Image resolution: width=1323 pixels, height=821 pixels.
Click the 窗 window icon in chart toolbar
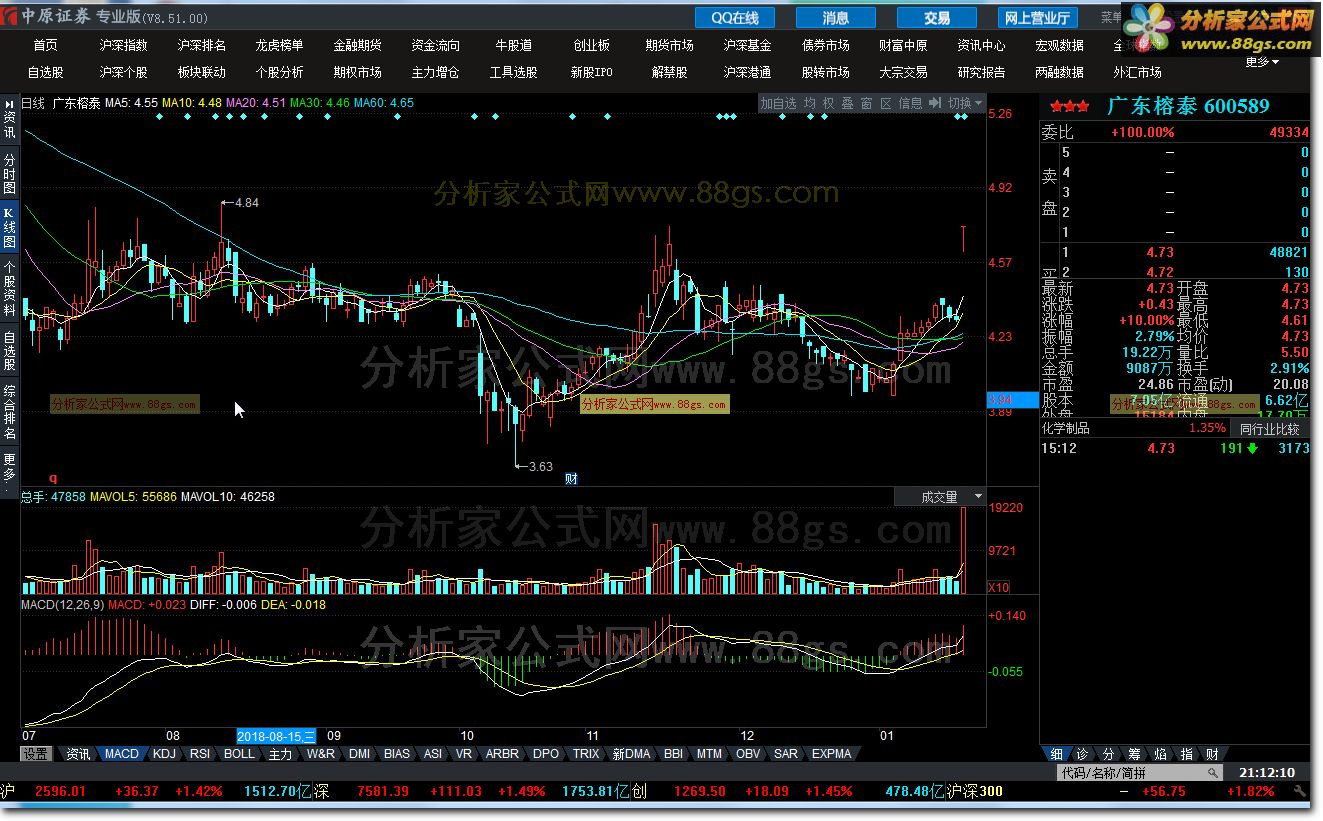(867, 103)
